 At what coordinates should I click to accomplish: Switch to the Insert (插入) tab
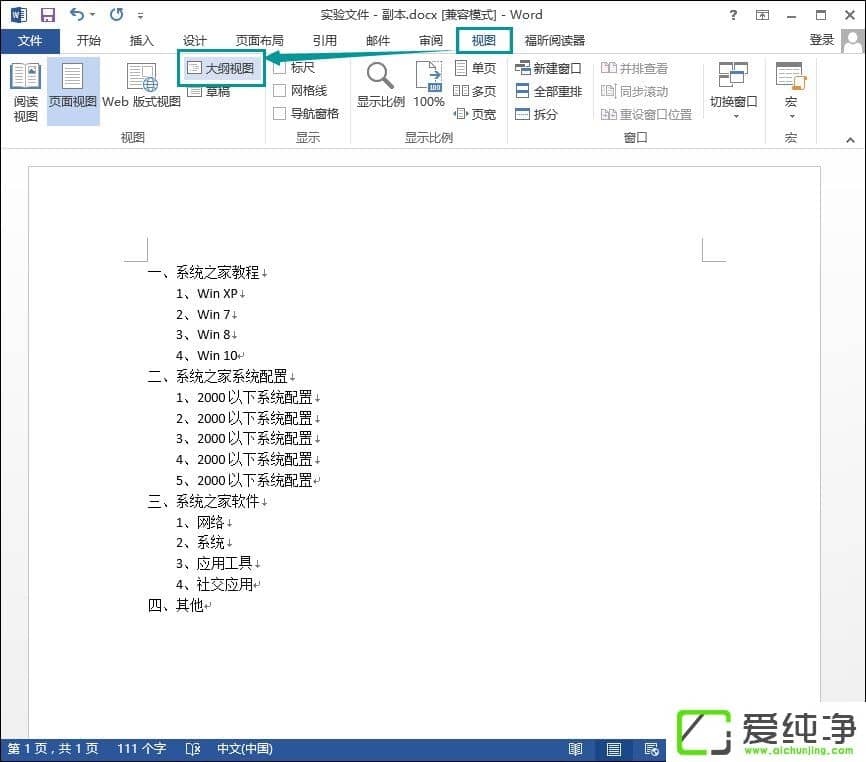pyautogui.click(x=142, y=41)
